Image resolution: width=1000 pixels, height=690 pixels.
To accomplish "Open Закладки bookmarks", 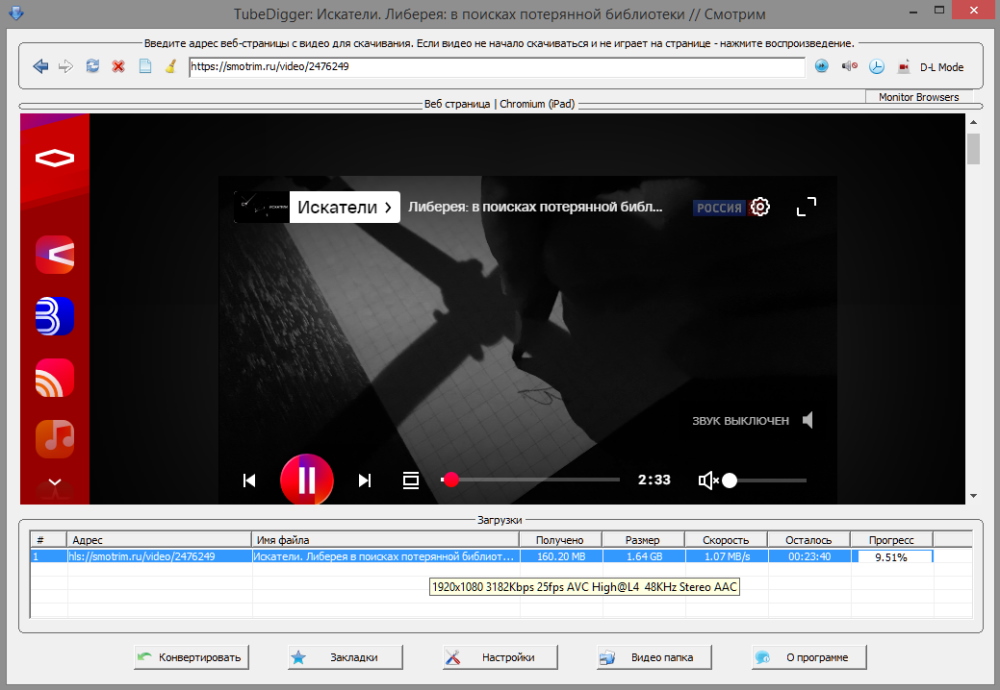I will tap(345, 657).
